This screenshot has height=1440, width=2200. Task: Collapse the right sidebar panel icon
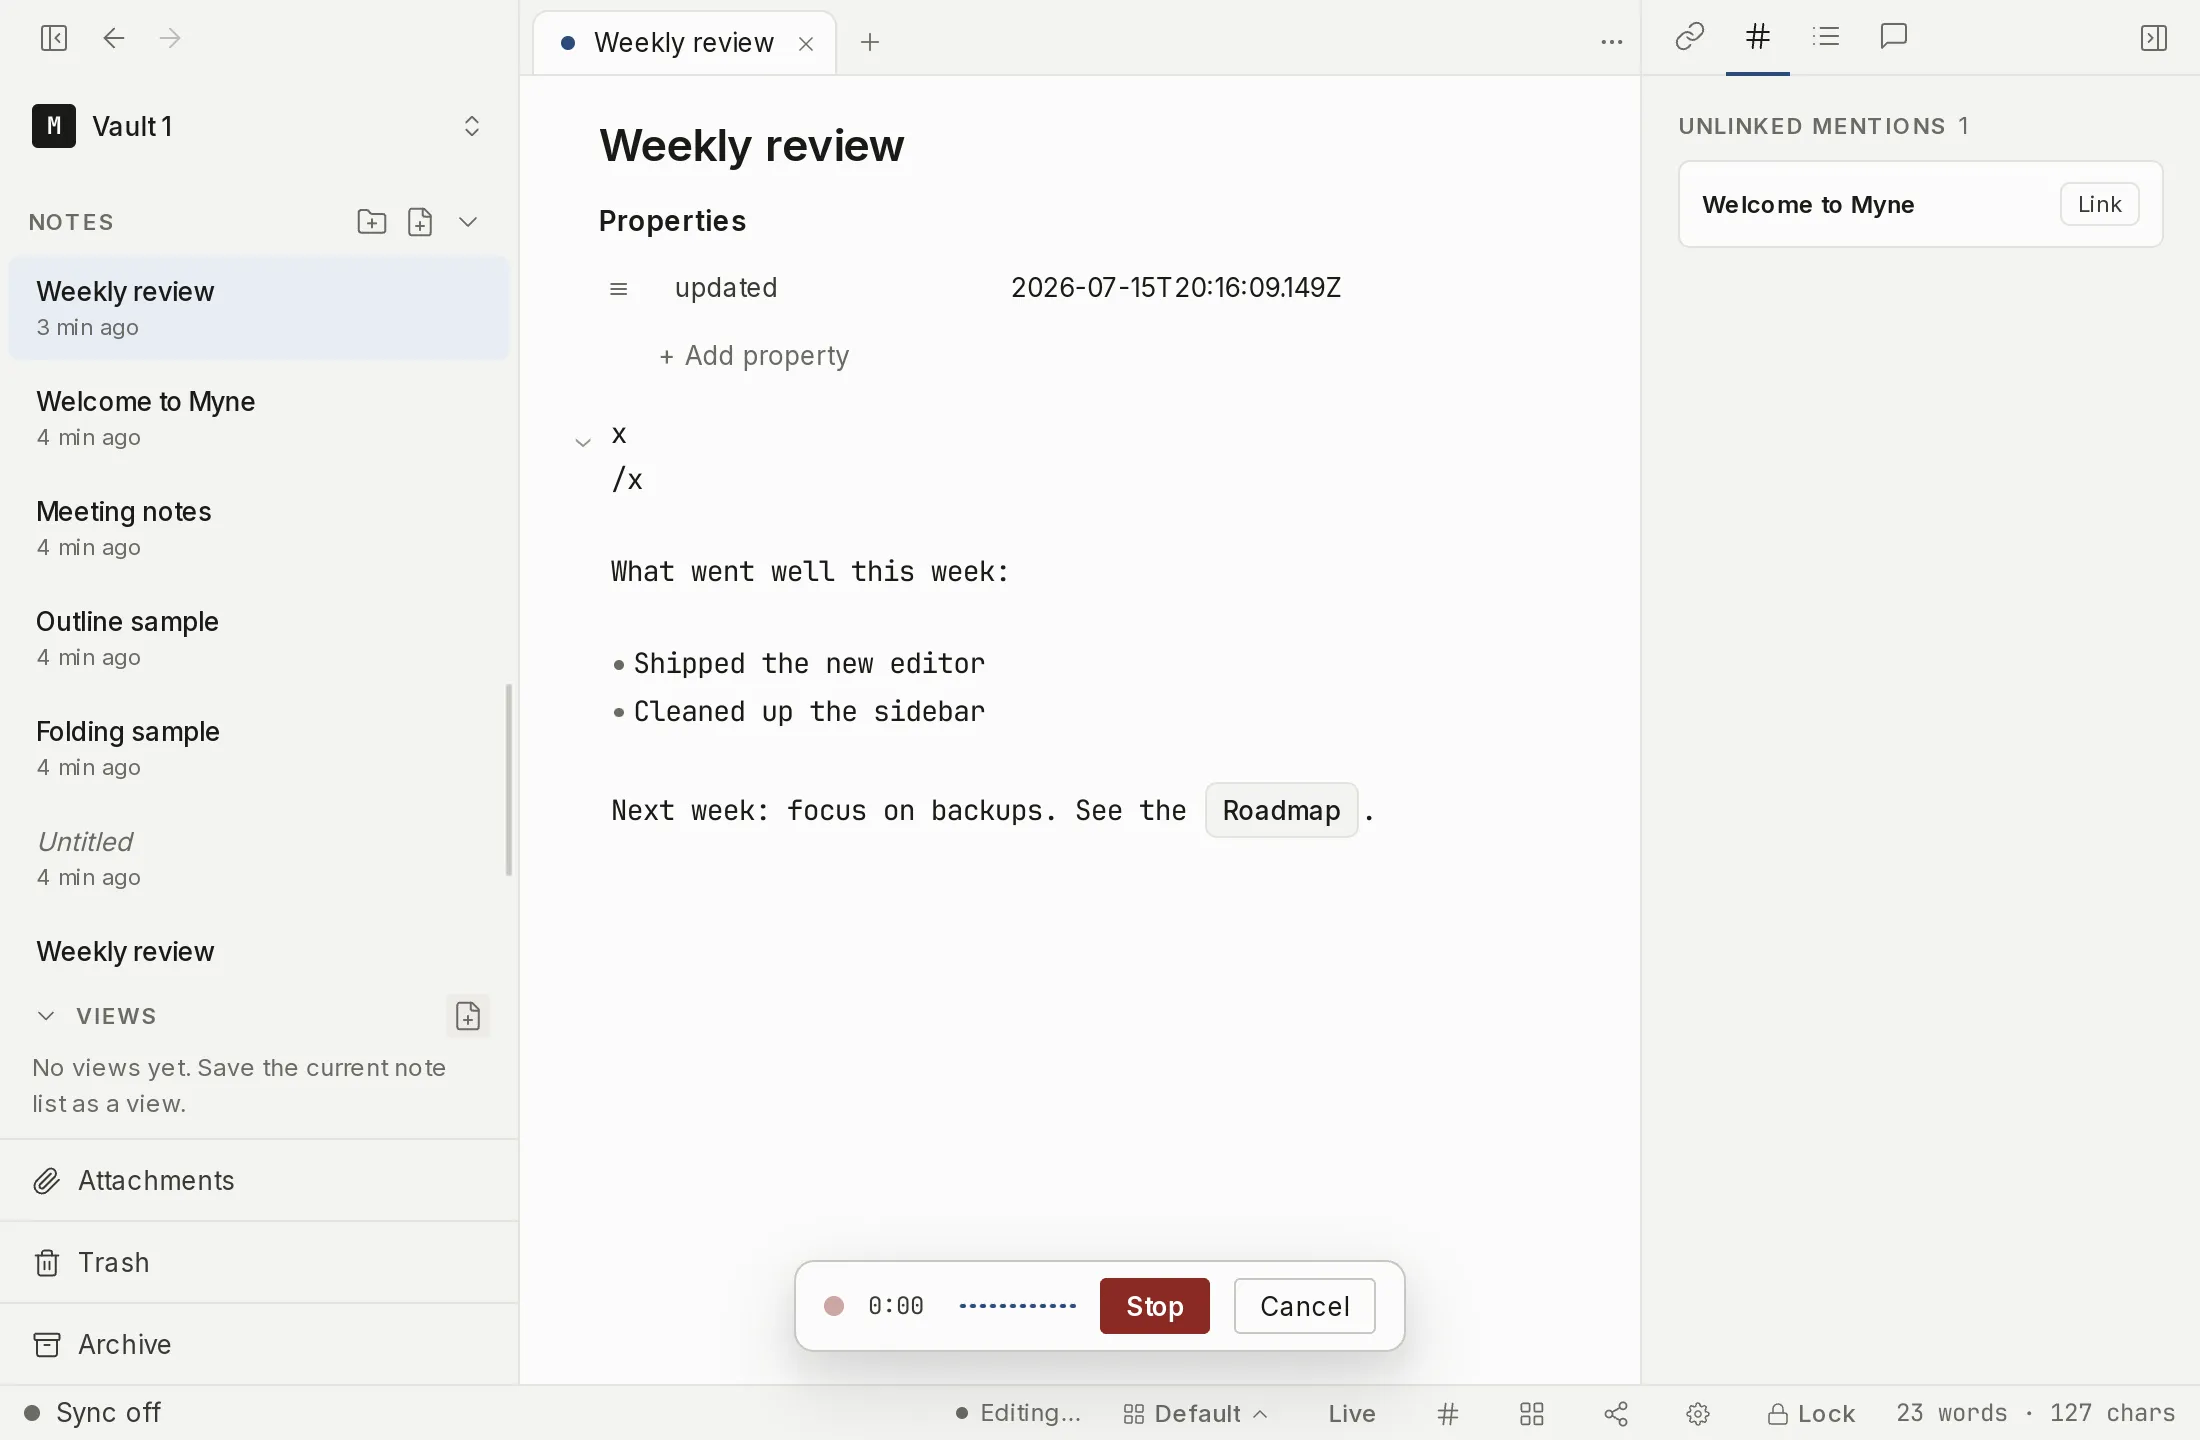pos(2154,38)
